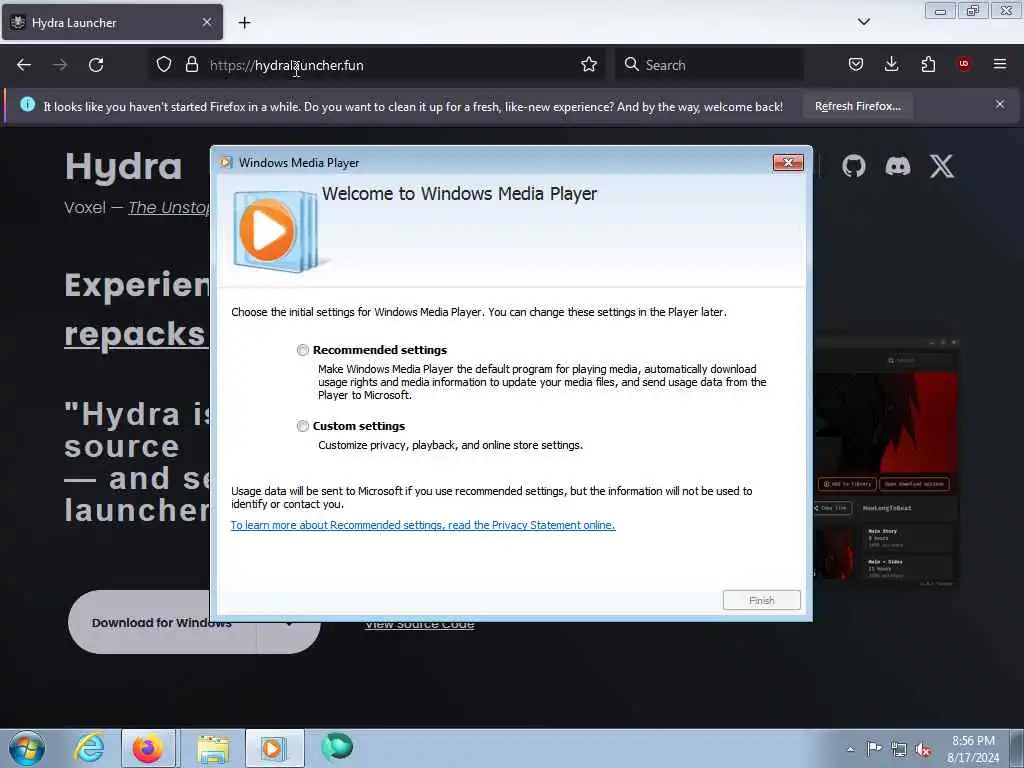This screenshot has width=1024, height=768.
Task: Click the repacks underlined text
Action: click(x=135, y=334)
